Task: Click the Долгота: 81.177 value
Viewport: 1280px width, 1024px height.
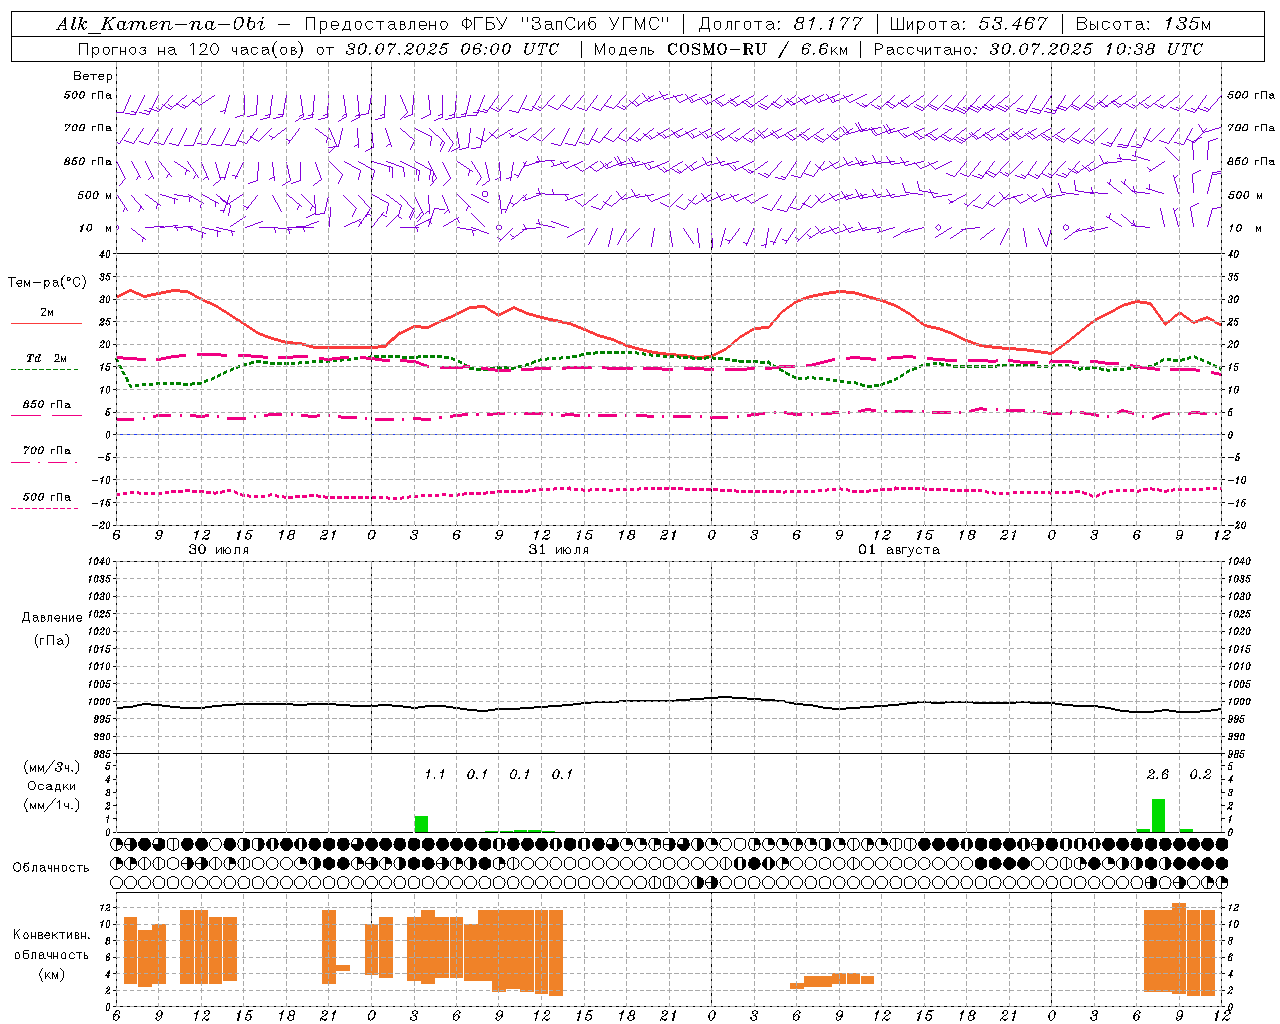Action: coord(780,24)
